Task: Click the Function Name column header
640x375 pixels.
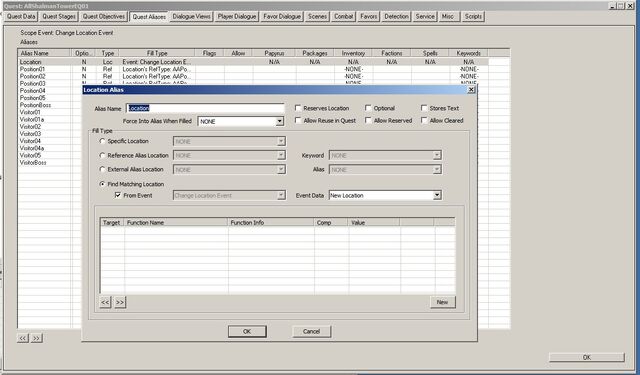Action: click(x=176, y=222)
